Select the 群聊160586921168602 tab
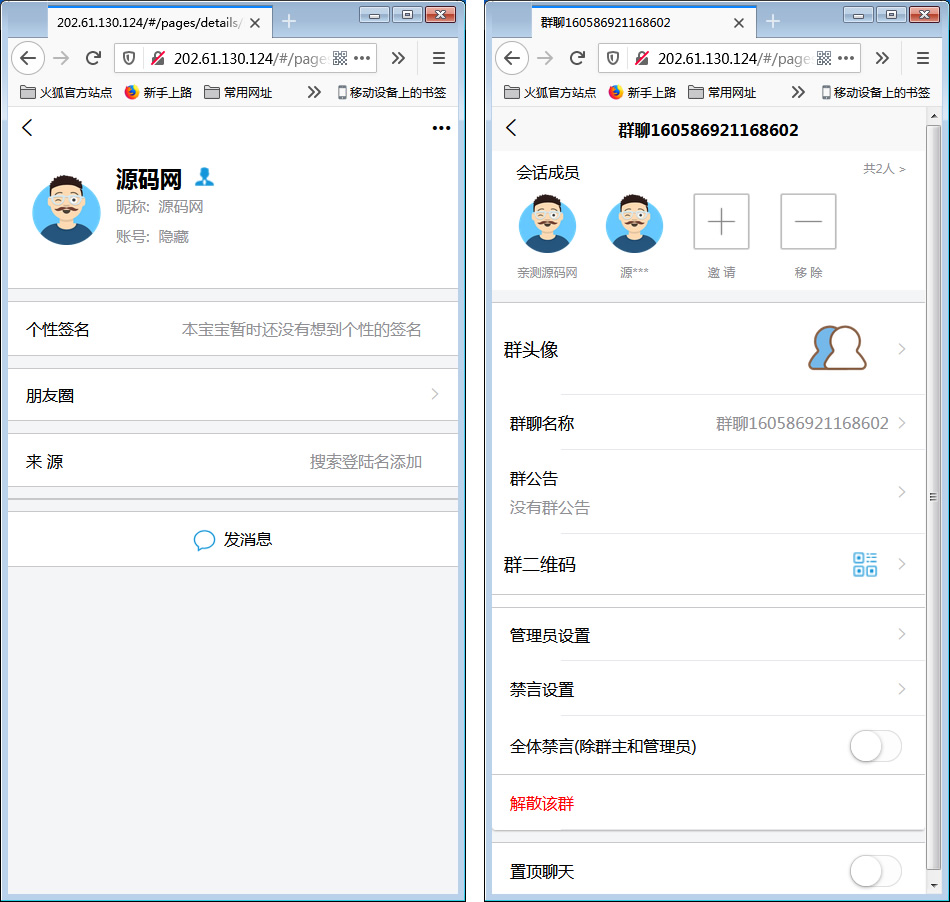Viewport: 950px width, 902px height. click(x=644, y=23)
